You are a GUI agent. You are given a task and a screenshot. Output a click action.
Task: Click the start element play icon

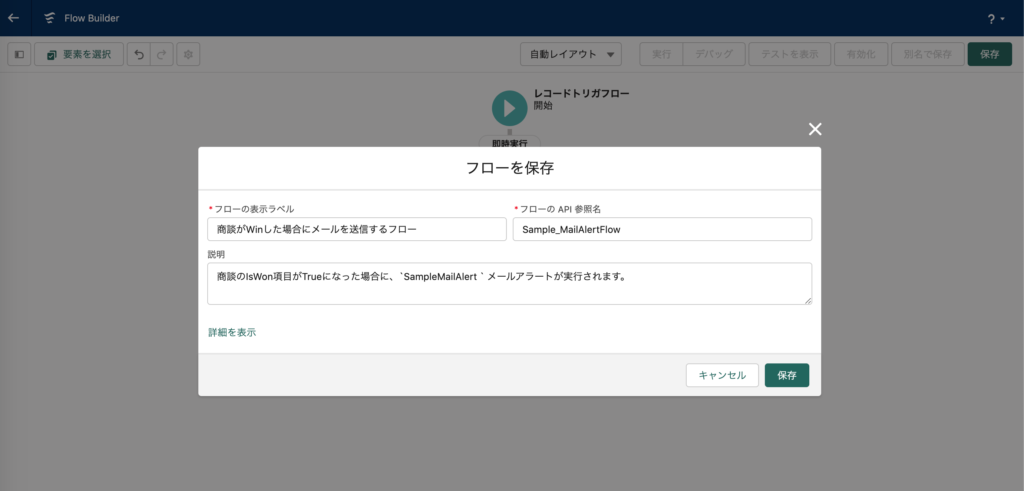click(509, 108)
